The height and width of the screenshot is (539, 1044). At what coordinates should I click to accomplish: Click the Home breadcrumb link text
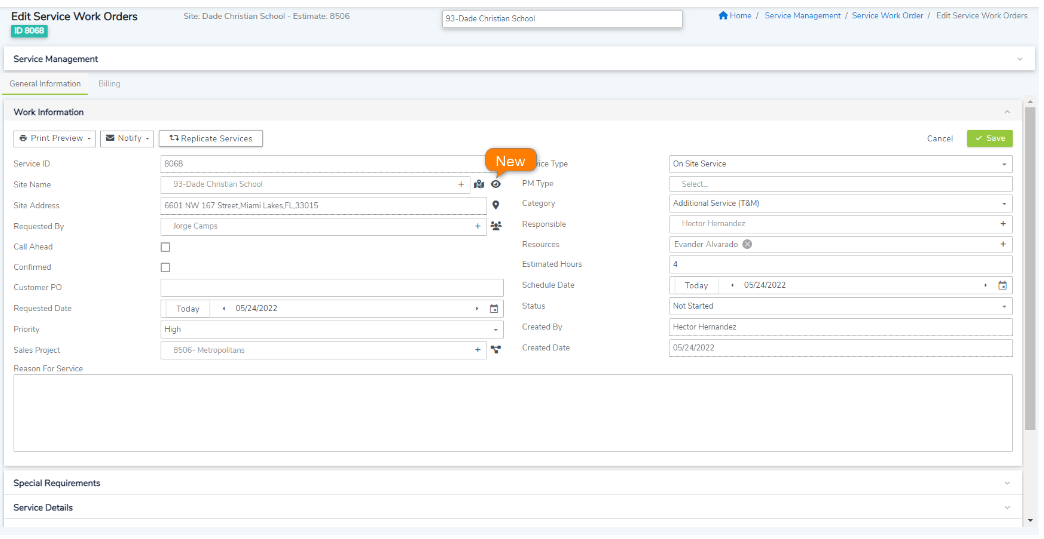pos(740,15)
